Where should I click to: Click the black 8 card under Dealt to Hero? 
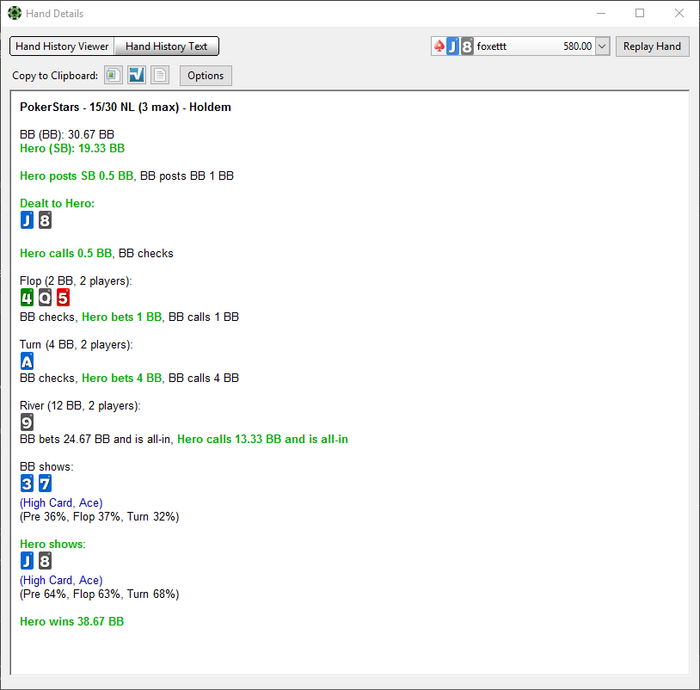45,220
